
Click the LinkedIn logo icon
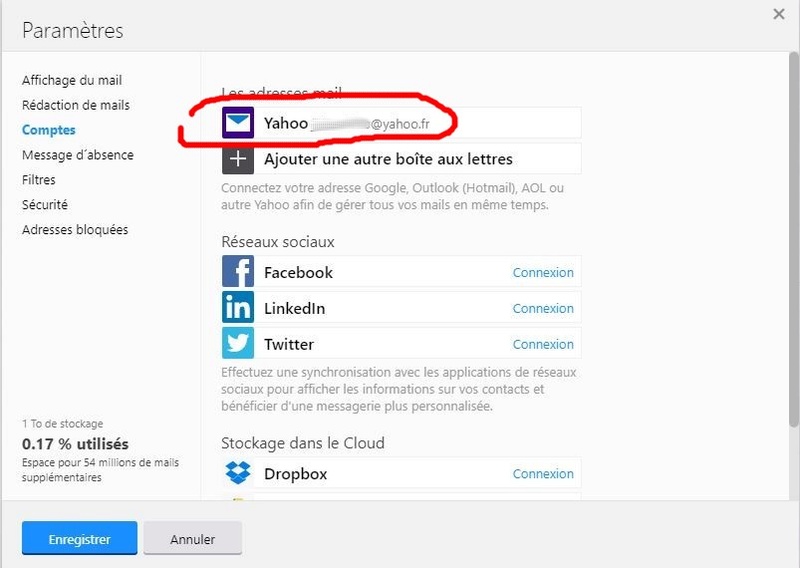[238, 307]
